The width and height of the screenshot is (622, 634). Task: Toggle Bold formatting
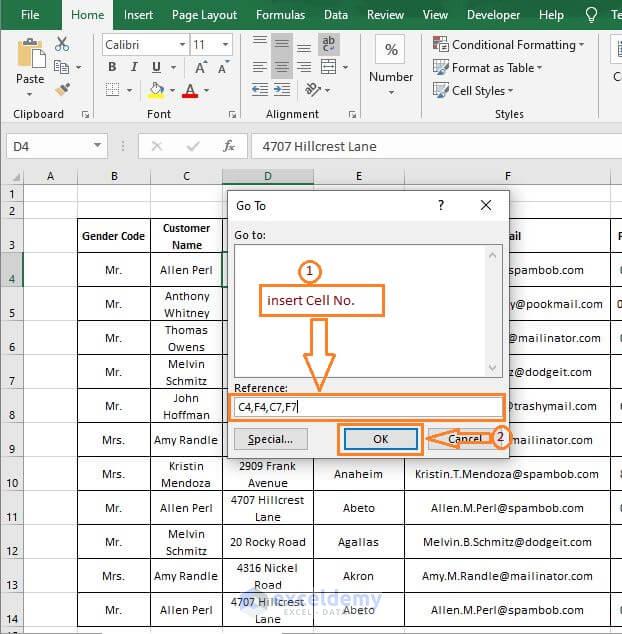coord(112,67)
